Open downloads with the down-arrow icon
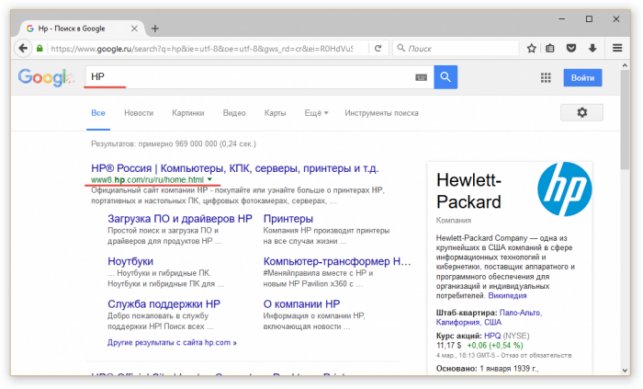The image size is (643, 389). point(593,48)
